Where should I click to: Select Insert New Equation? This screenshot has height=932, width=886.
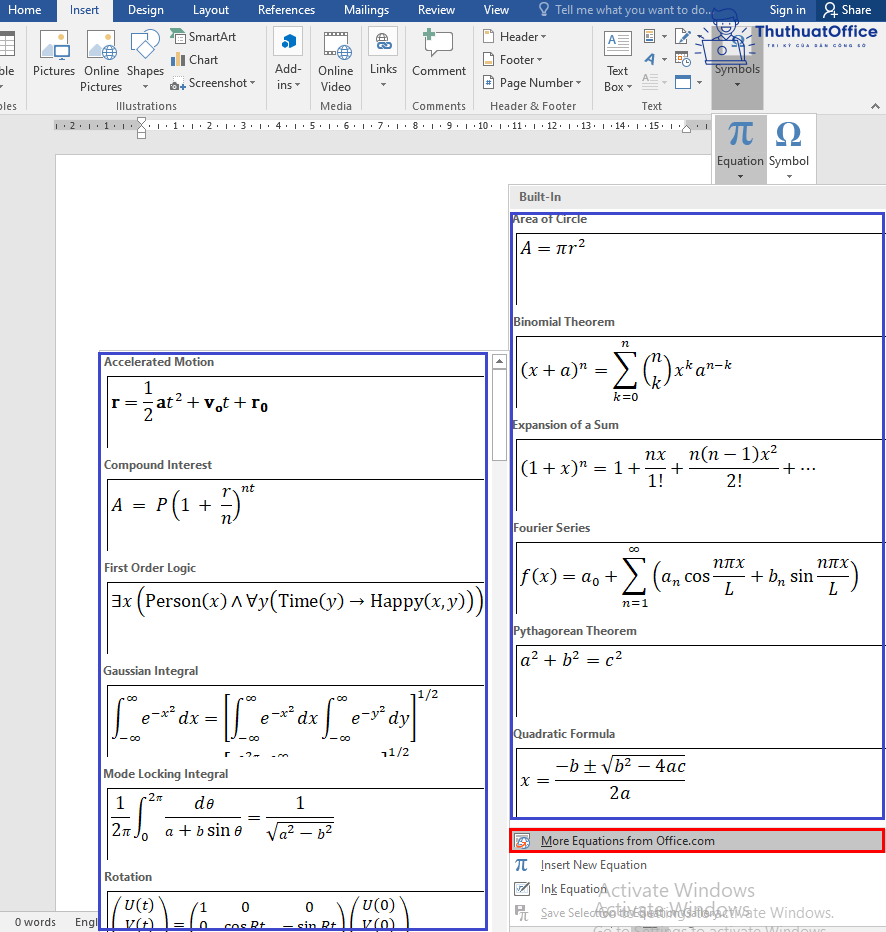click(x=593, y=865)
